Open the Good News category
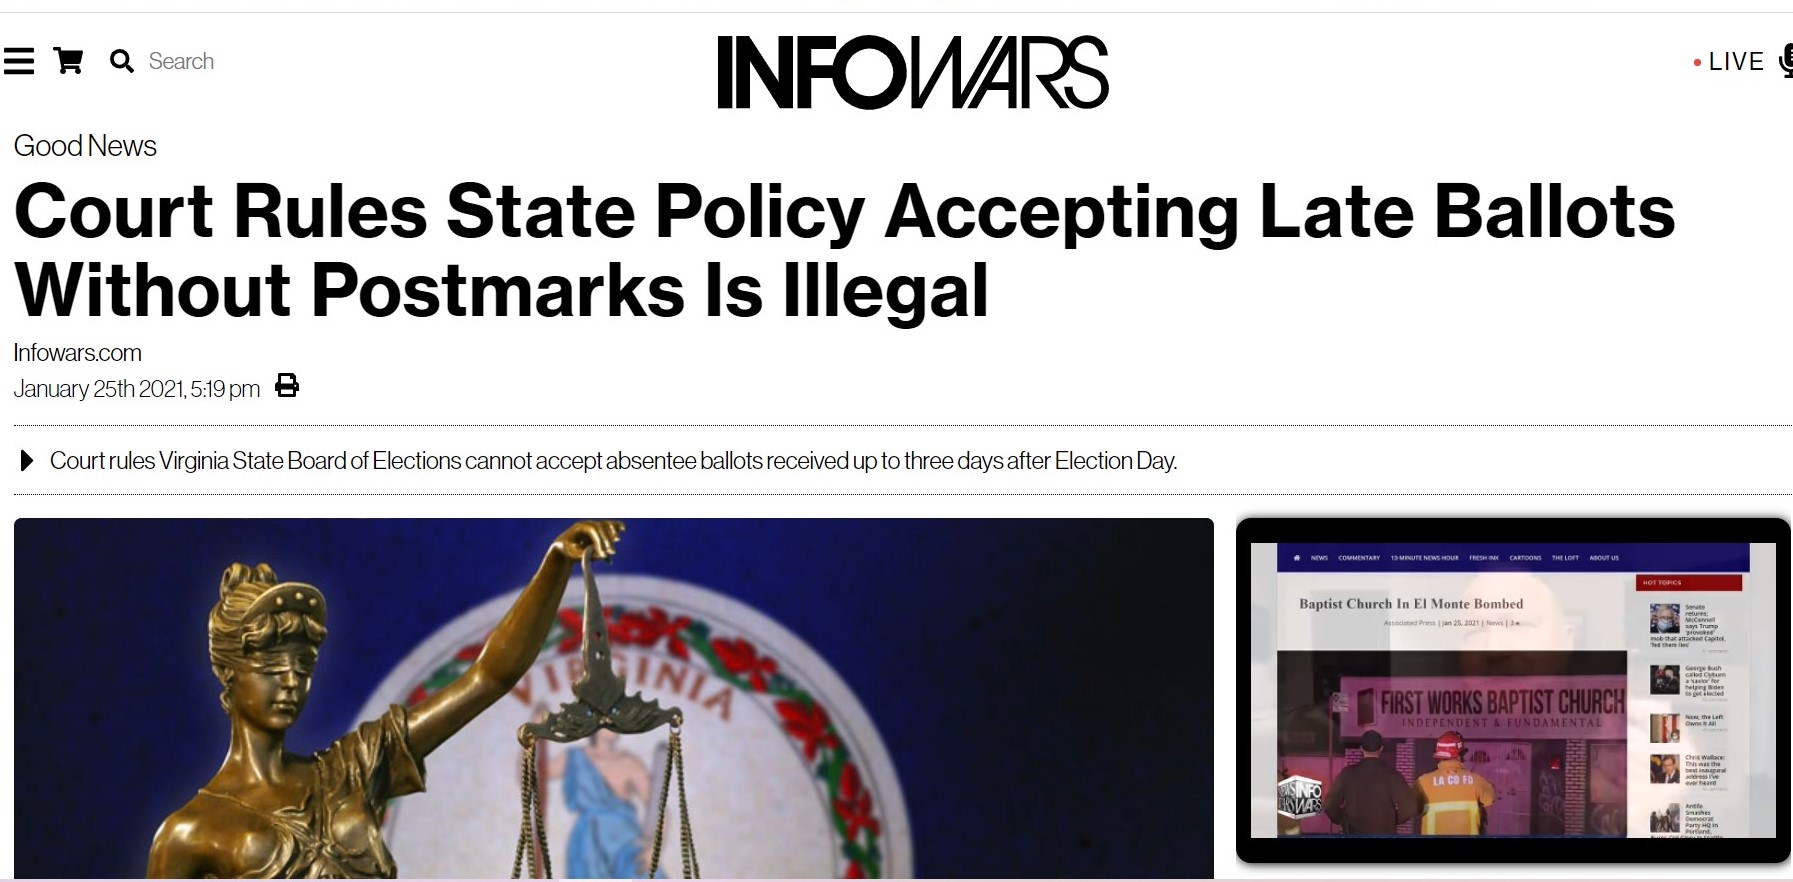 85,146
